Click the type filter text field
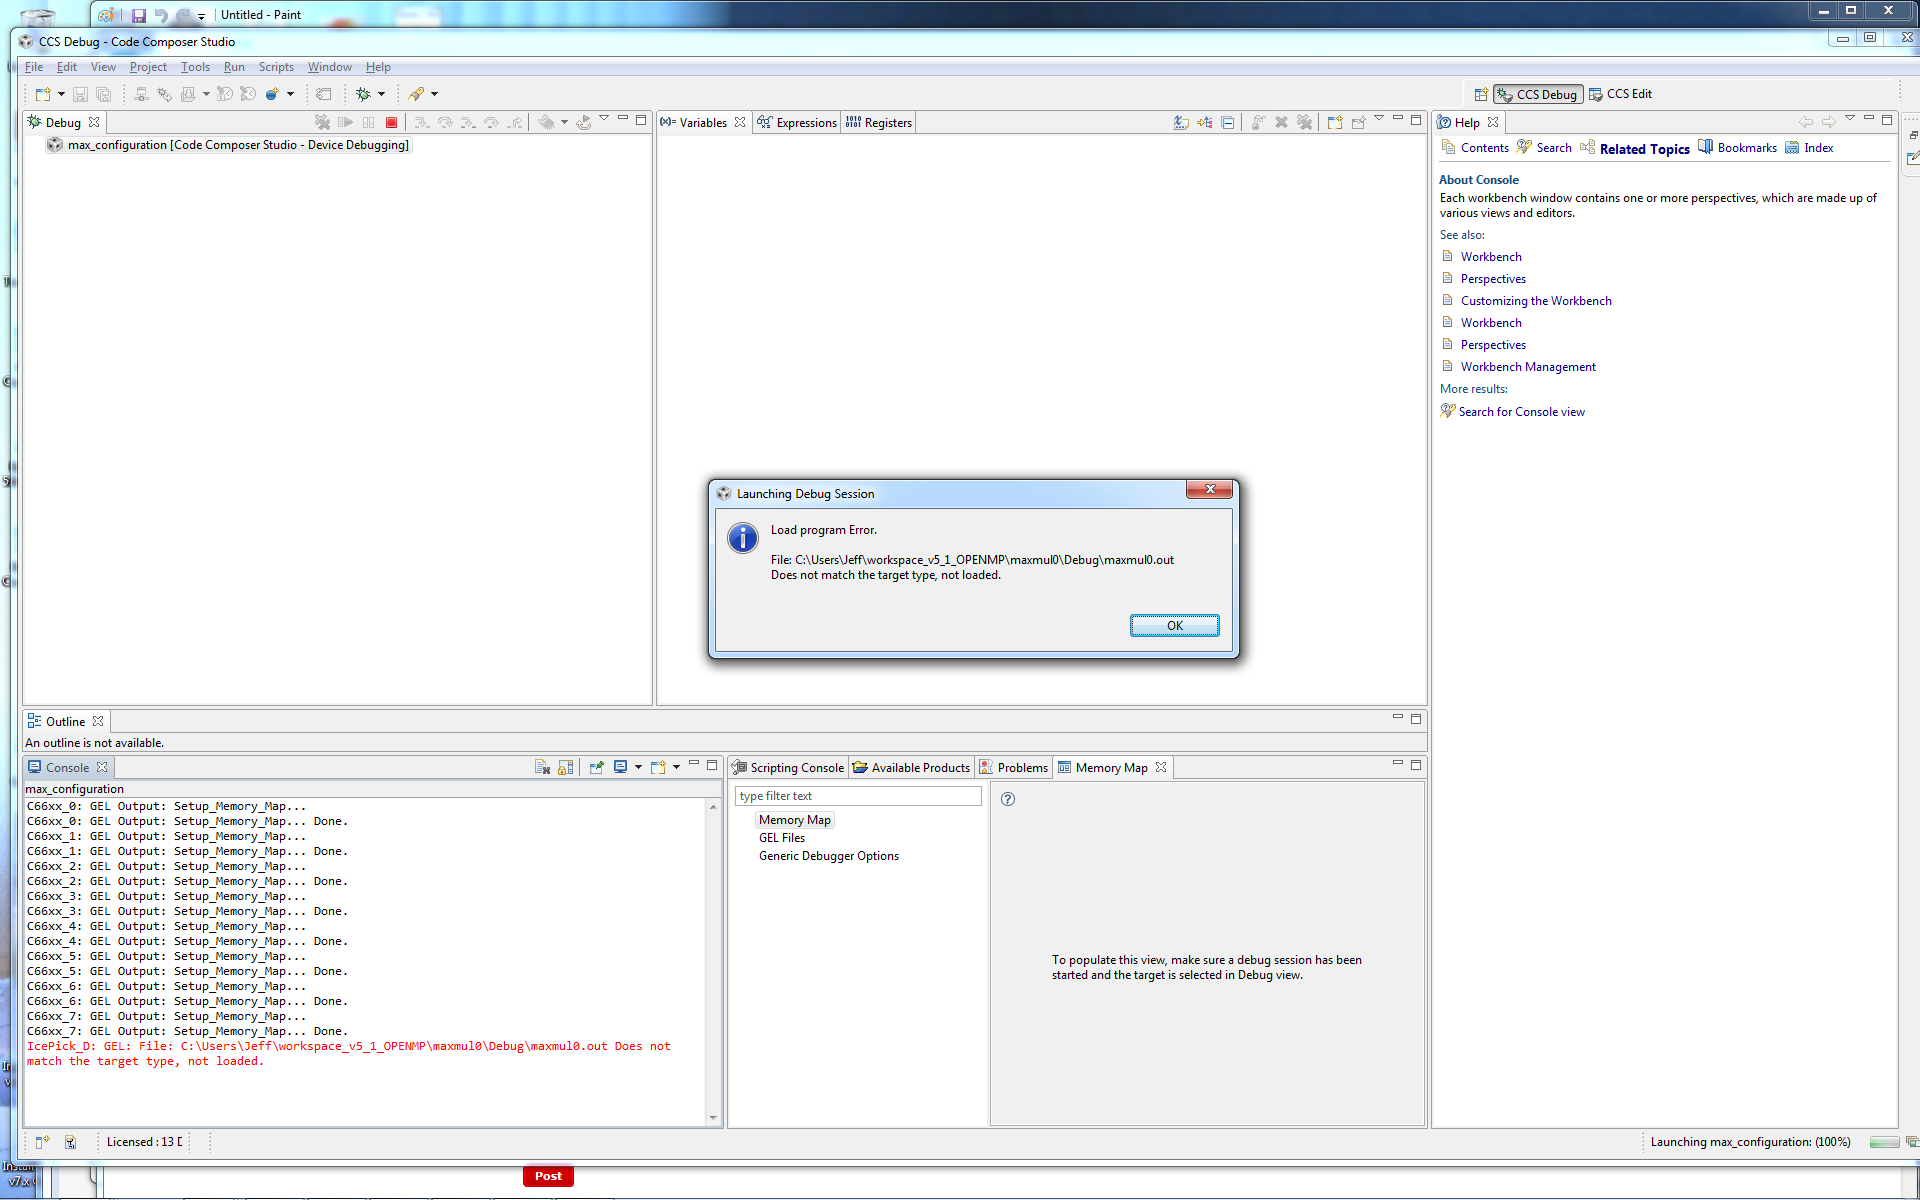The width and height of the screenshot is (1920, 1200). pyautogui.click(x=858, y=796)
